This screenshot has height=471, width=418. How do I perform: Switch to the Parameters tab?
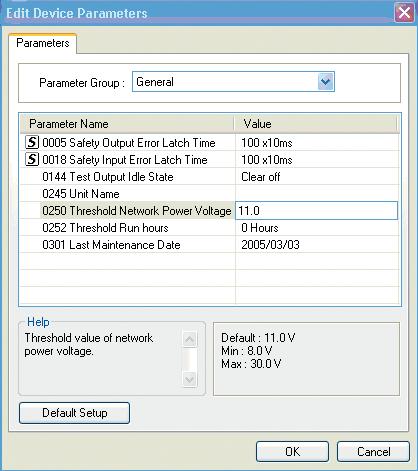tap(43, 43)
